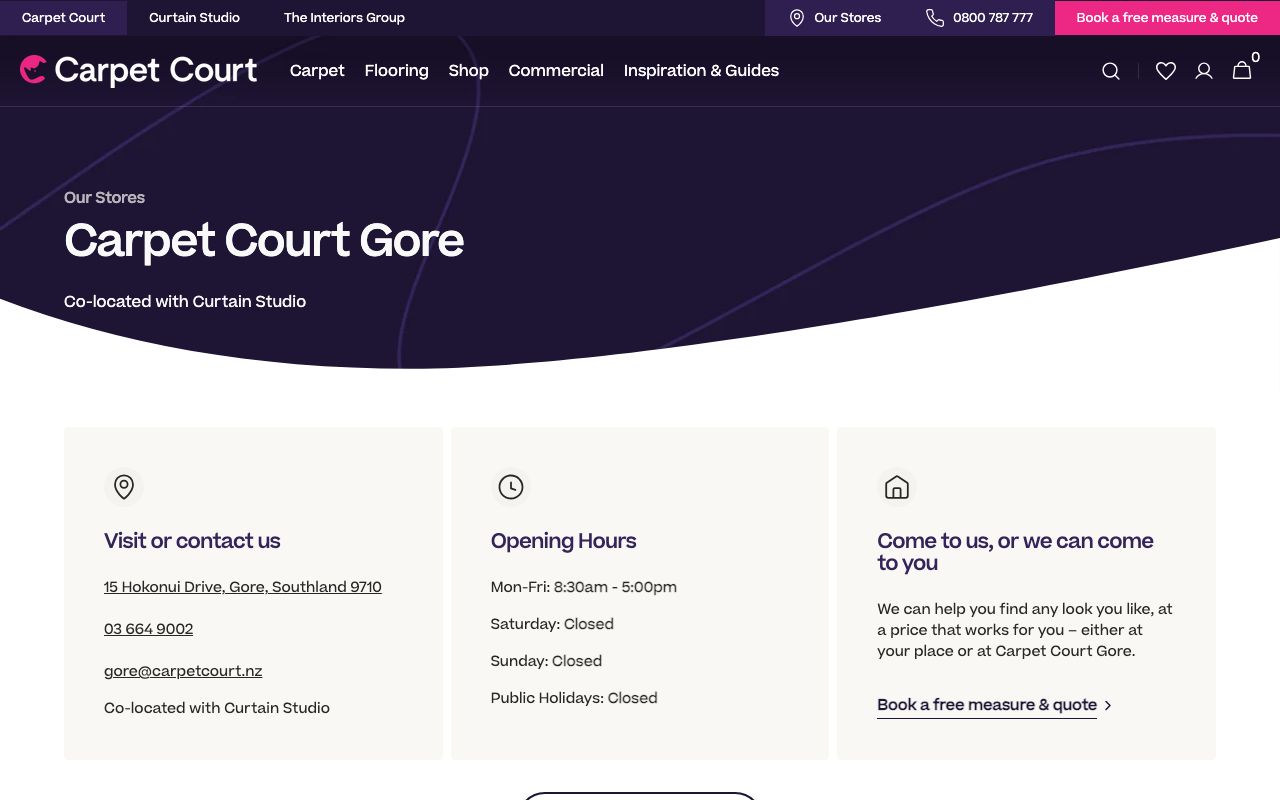Open the Shop menu

468,71
